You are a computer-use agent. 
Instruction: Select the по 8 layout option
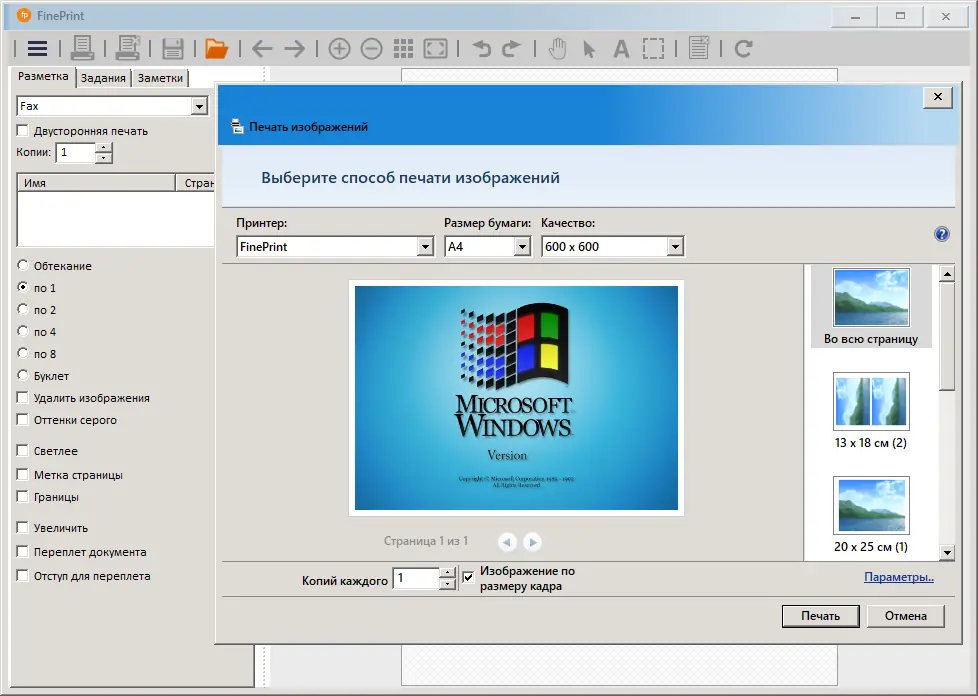click(23, 353)
